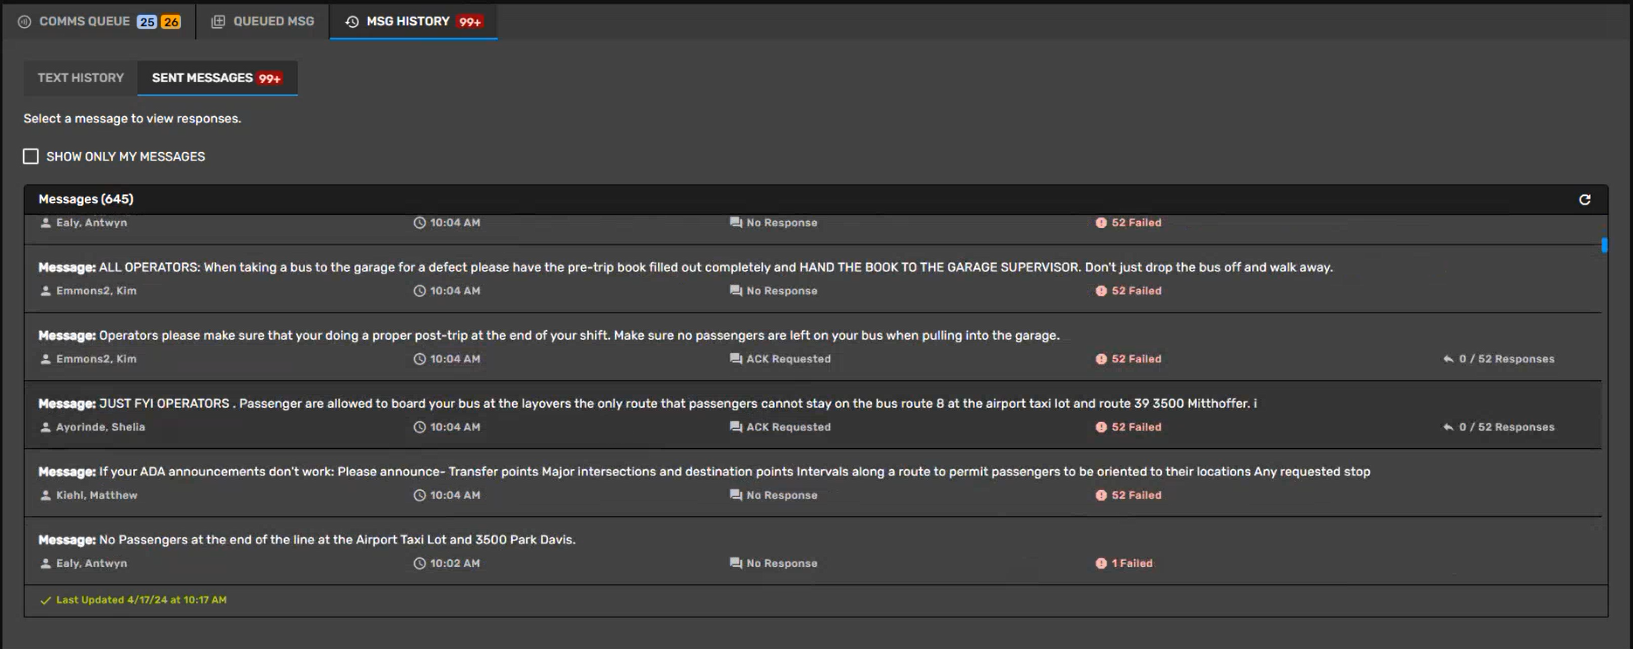1633x649 pixels.
Task: Click the failed alert icon for 1 Failed
Action: 1101,563
